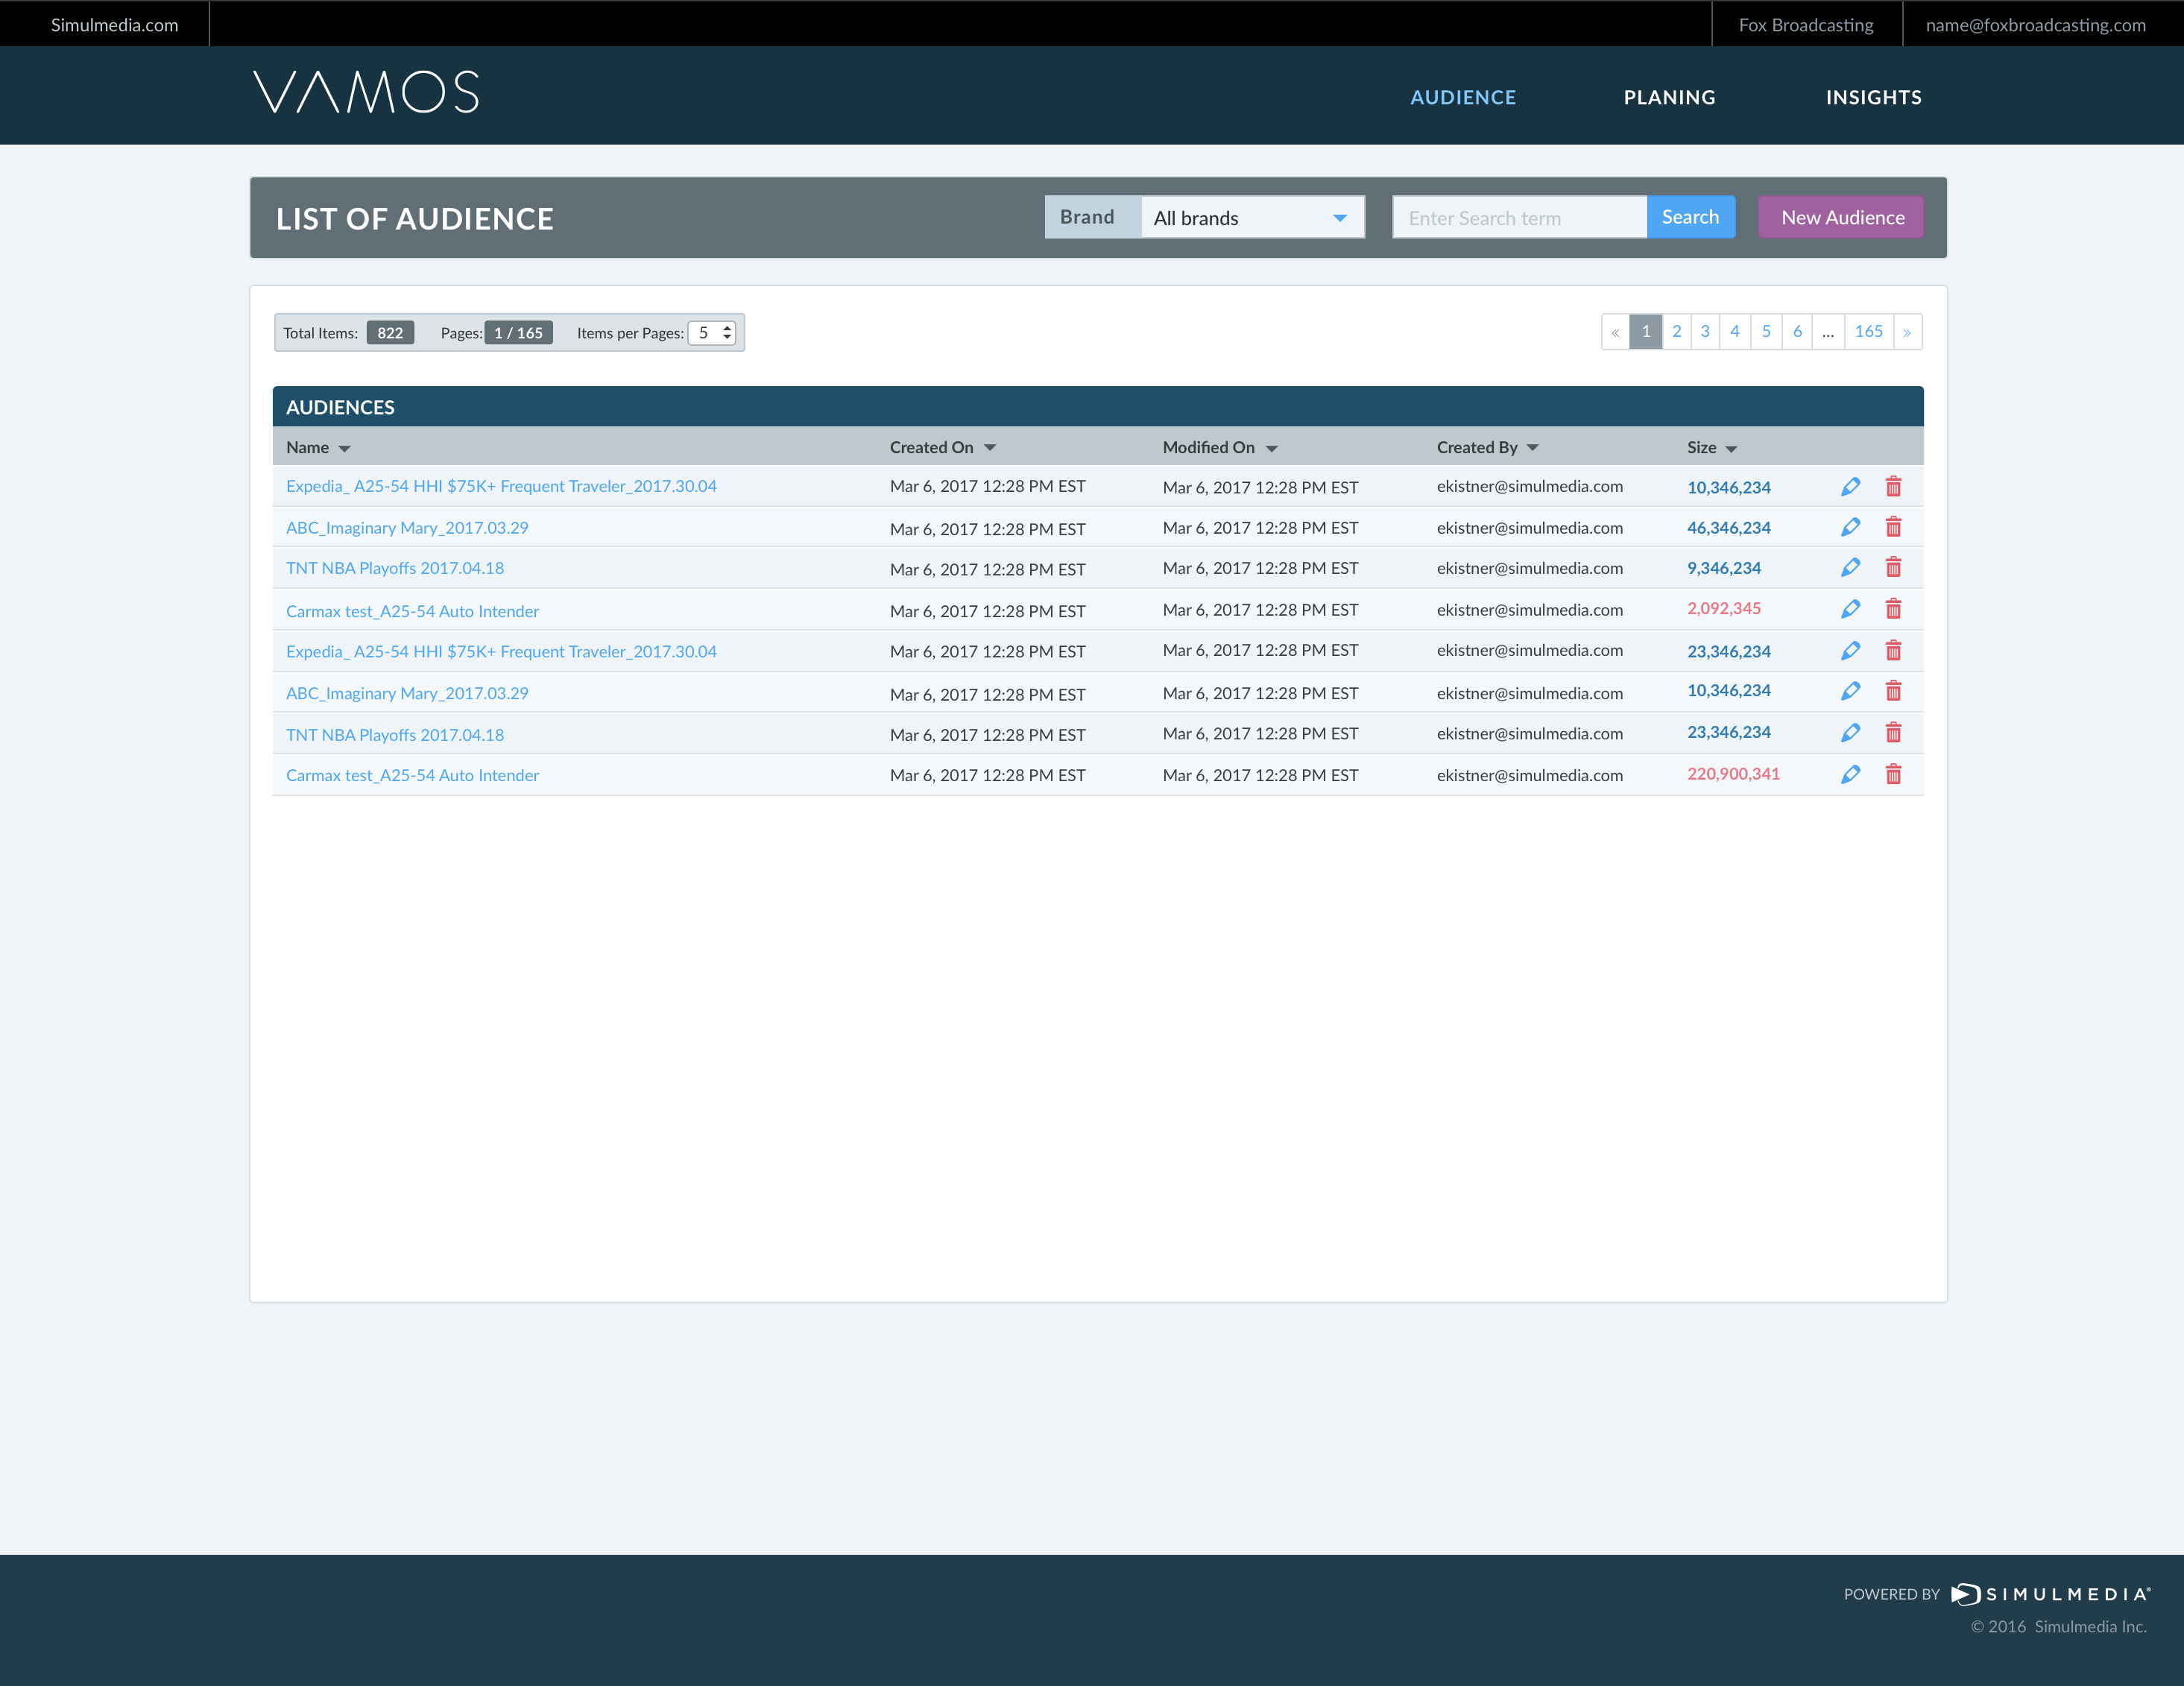The width and height of the screenshot is (2184, 1686).
Task: Sort audiences by Name column
Action: [318, 448]
